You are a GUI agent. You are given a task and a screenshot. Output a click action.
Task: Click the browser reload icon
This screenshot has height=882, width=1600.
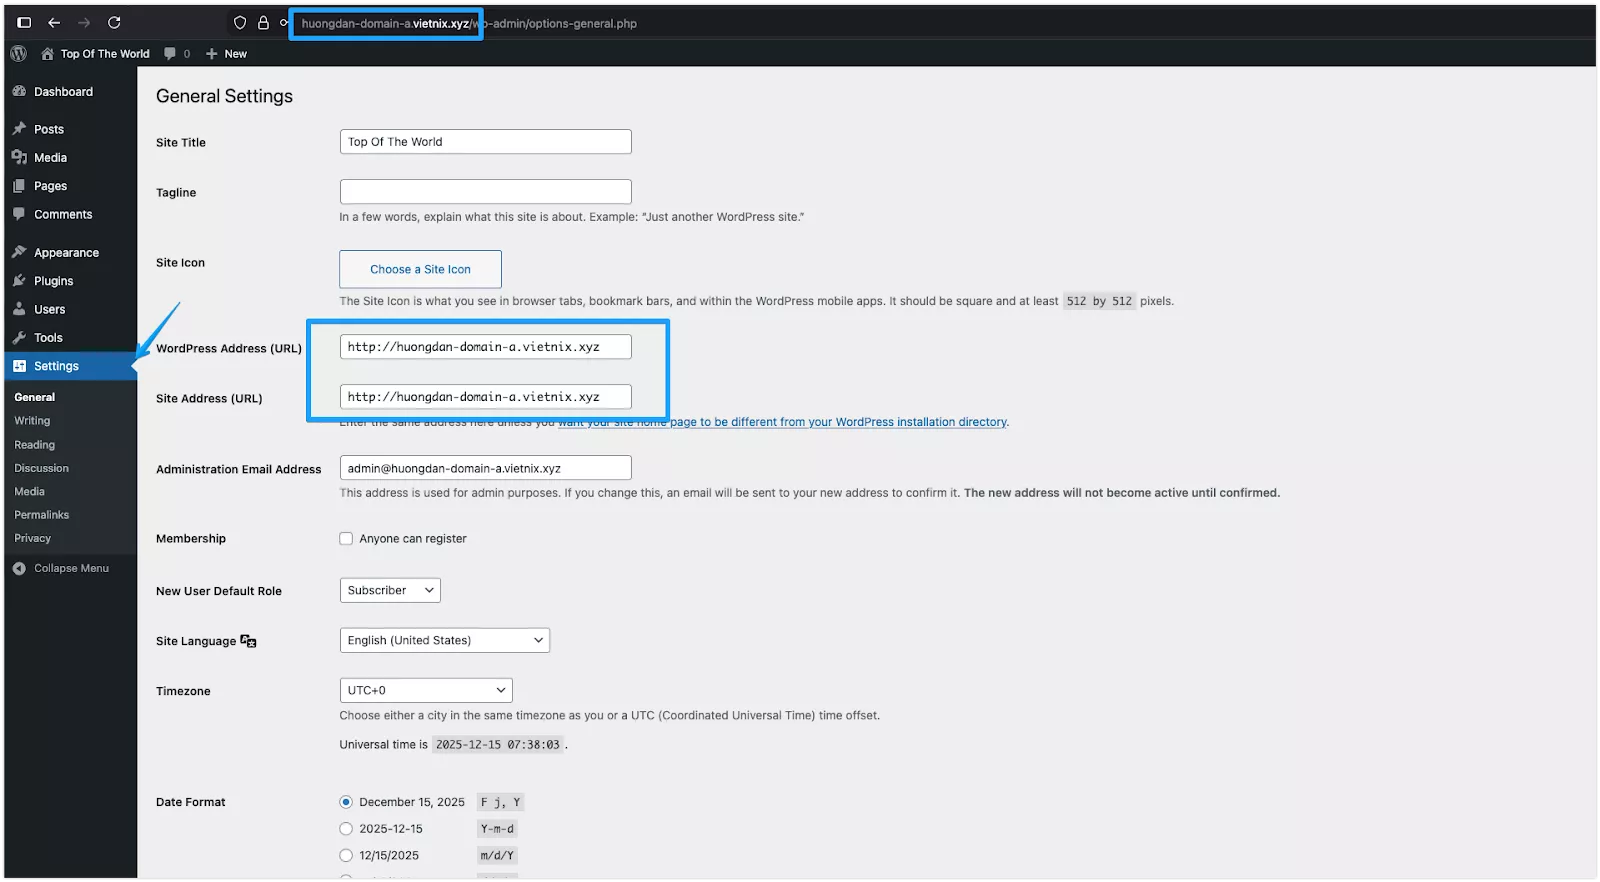point(114,23)
